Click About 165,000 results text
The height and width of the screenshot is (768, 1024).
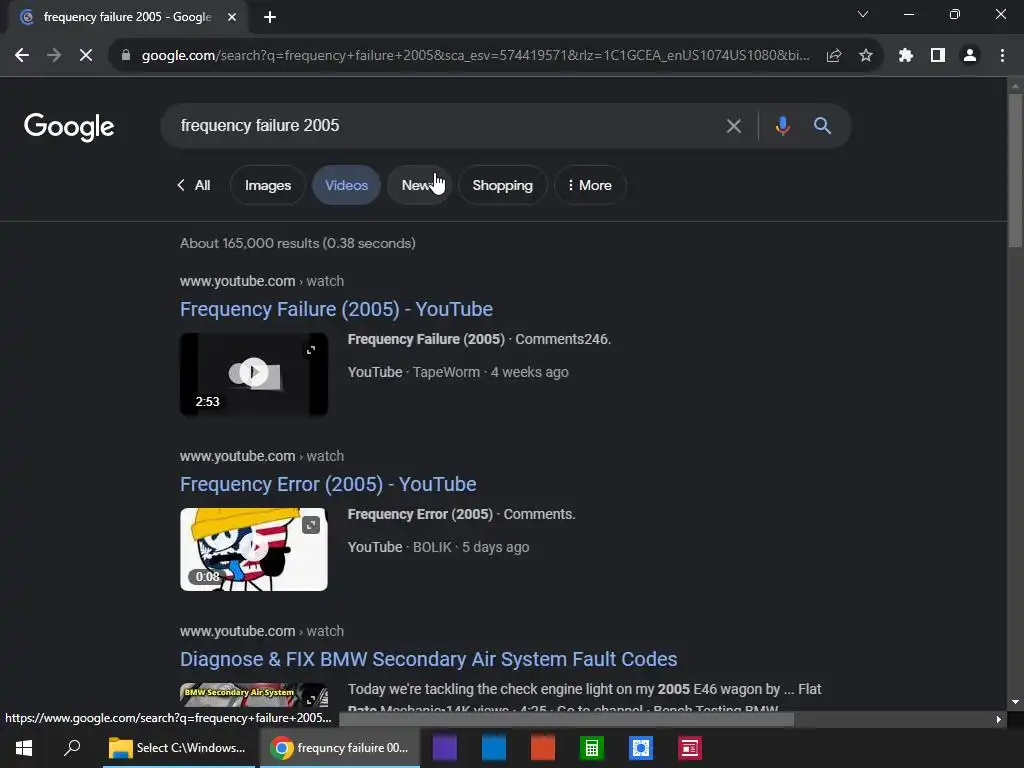[297, 243]
